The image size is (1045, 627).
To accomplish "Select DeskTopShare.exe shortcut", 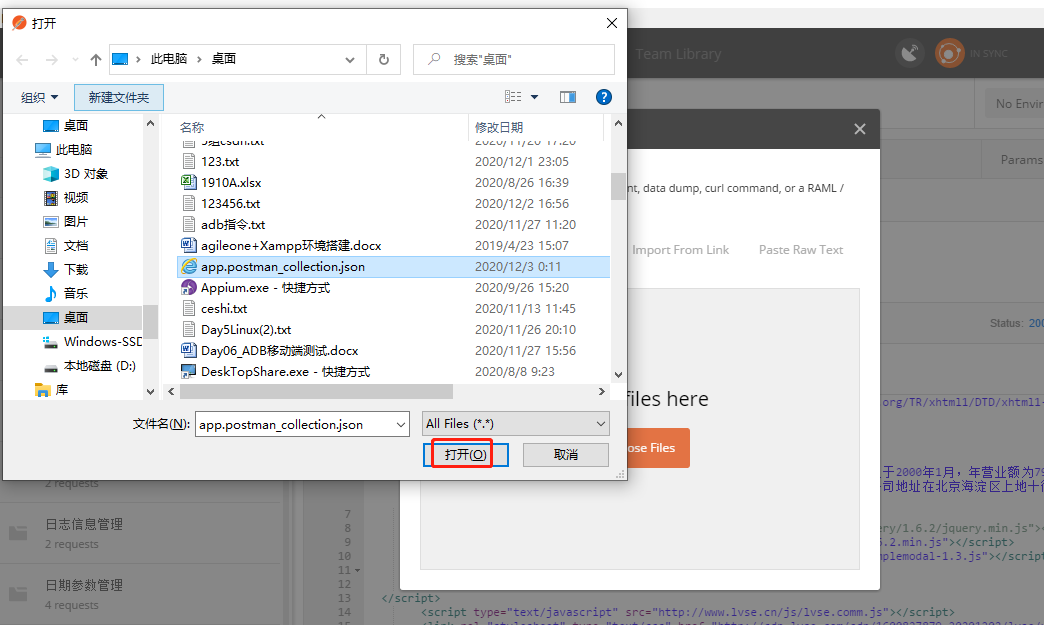I will [x=393, y=372].
